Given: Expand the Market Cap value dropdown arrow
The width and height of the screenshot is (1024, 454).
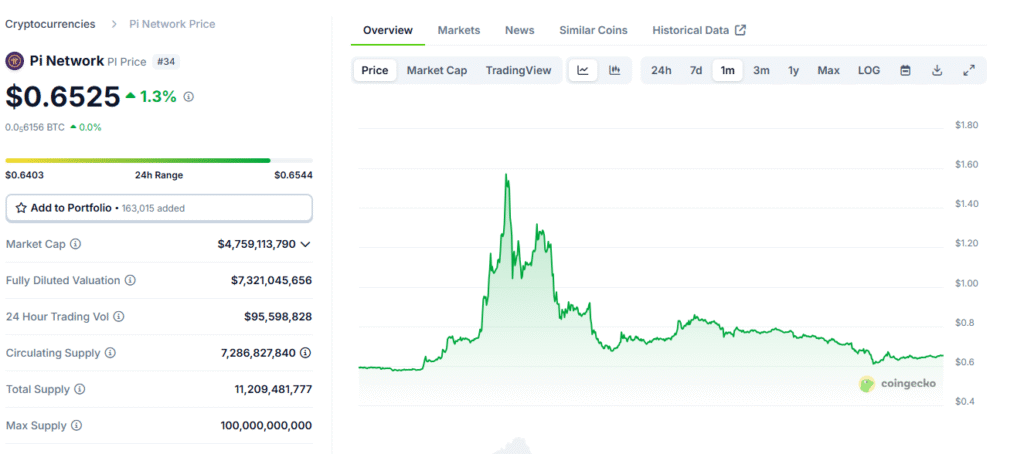Looking at the screenshot, I should 305,244.
